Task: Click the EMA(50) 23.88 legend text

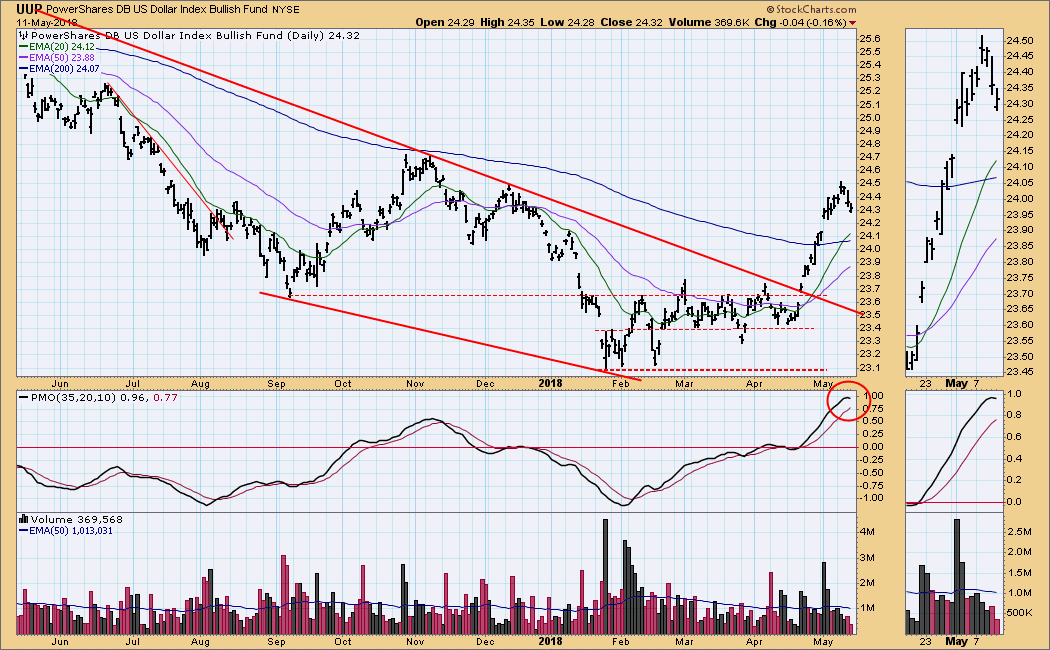Action: [62, 58]
